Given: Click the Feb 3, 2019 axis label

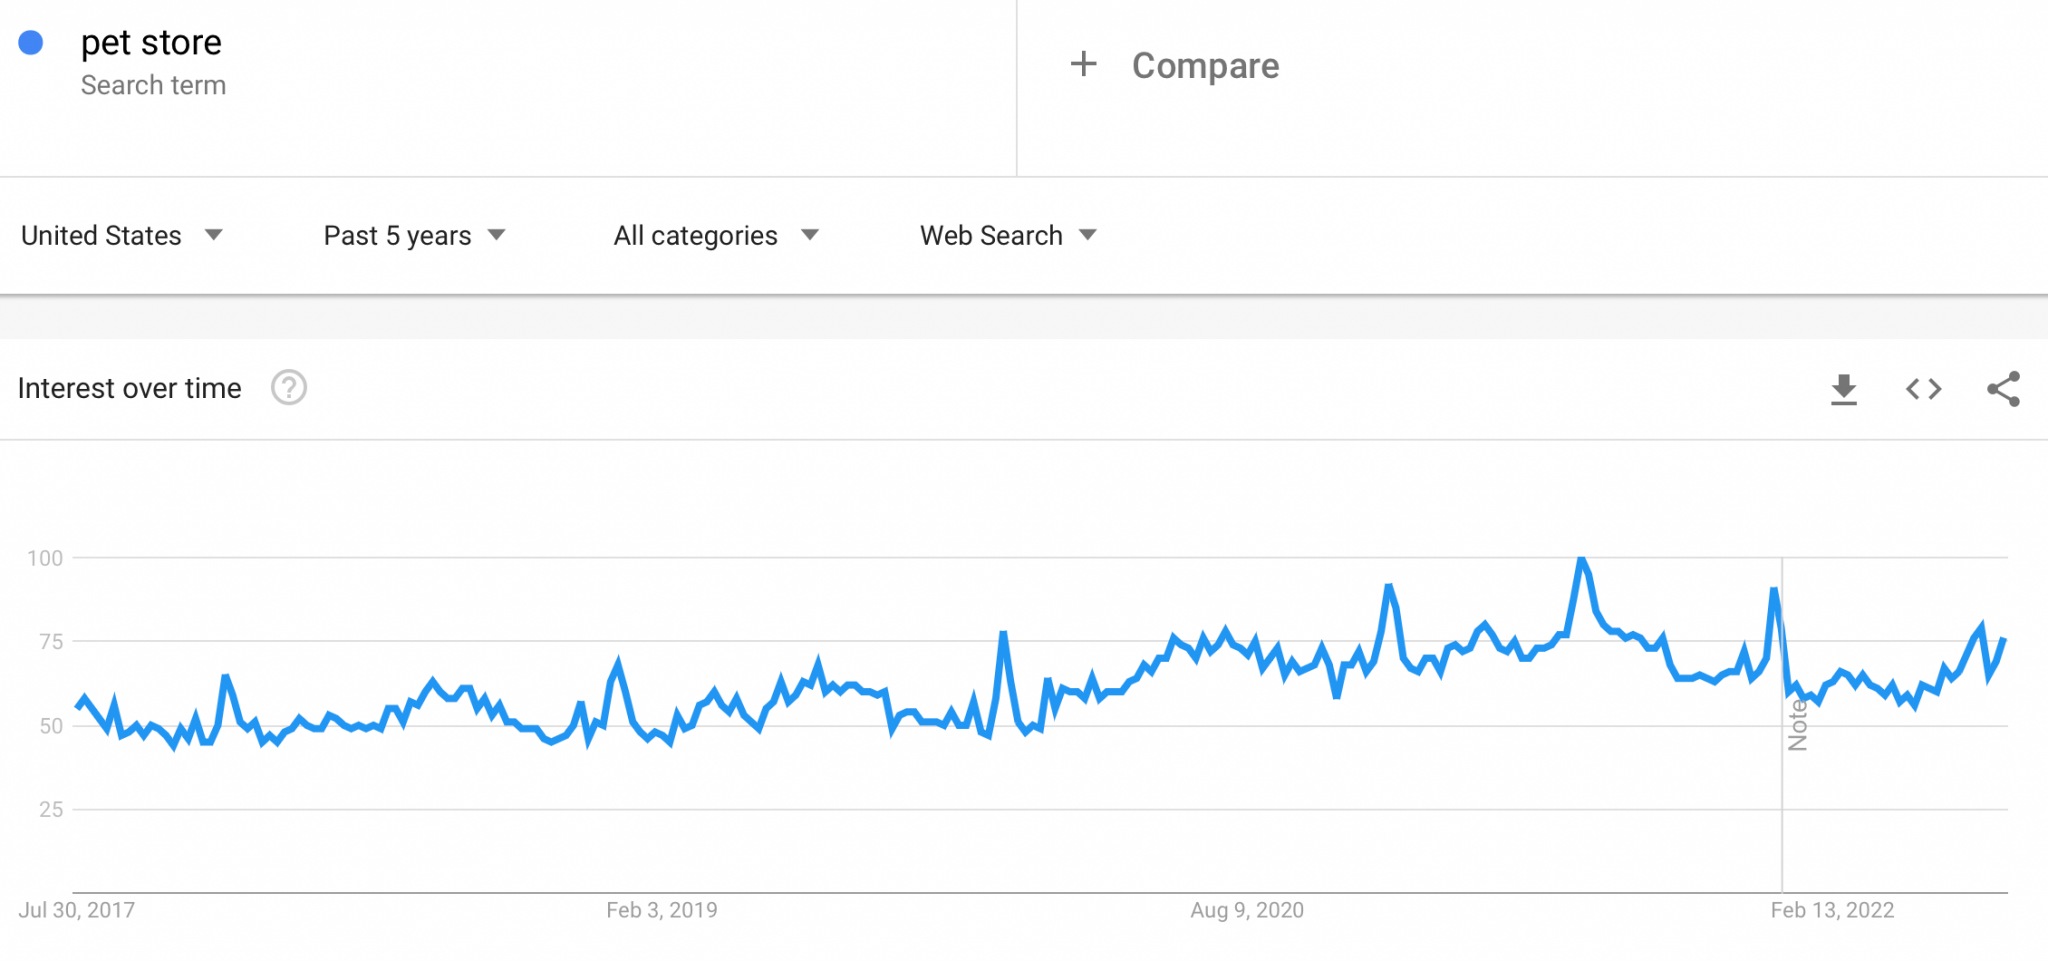Looking at the screenshot, I should (661, 910).
